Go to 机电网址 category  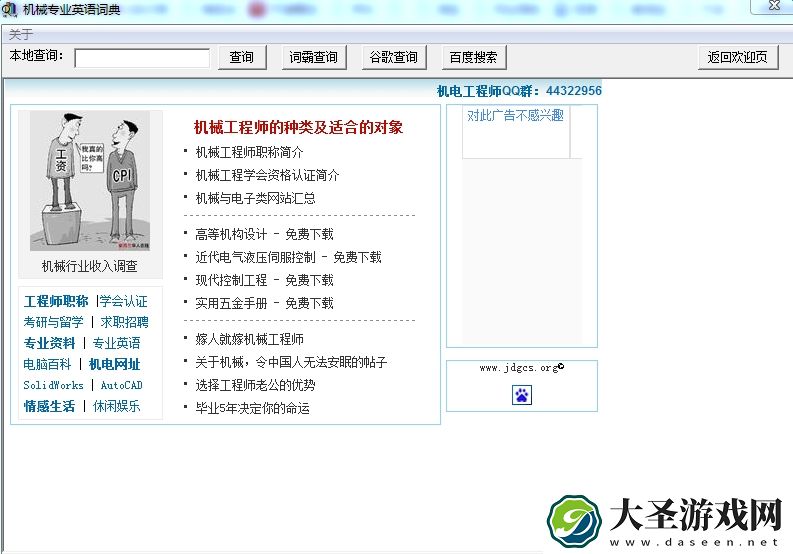114,364
